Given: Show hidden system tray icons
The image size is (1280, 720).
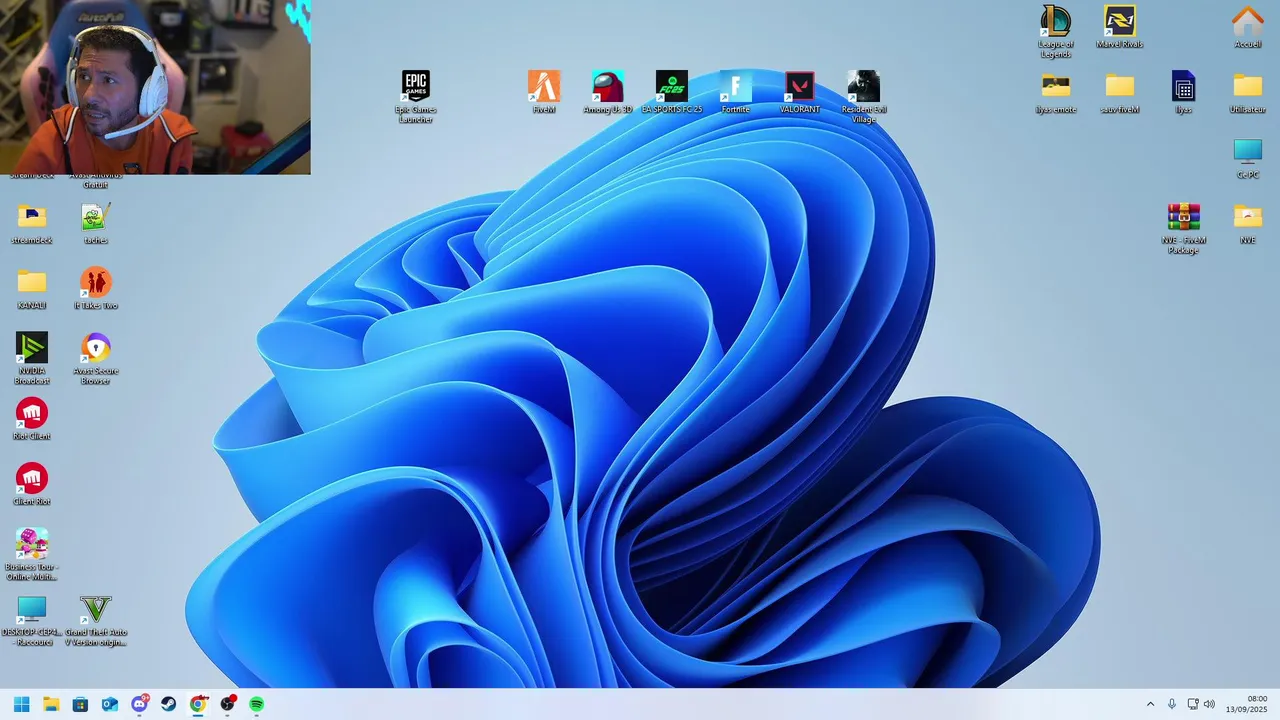Looking at the screenshot, I should click(x=1150, y=704).
